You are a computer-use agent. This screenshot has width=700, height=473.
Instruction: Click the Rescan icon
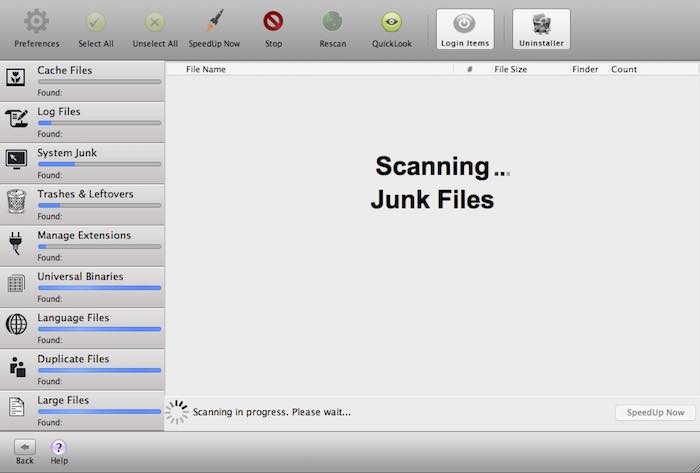tap(333, 21)
